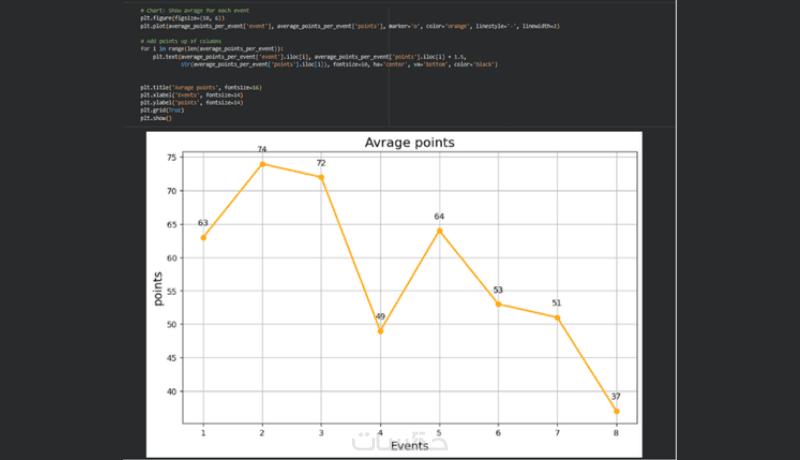Click the y-axis tick label 40

pyautogui.click(x=172, y=391)
